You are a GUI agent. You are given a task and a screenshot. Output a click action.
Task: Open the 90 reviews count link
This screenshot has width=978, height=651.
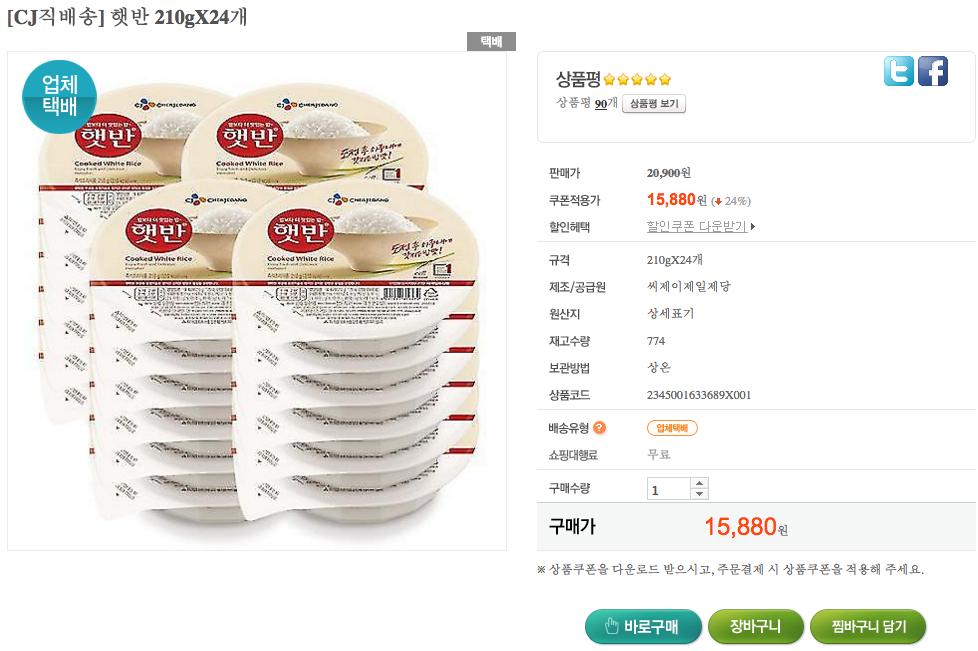(x=600, y=103)
